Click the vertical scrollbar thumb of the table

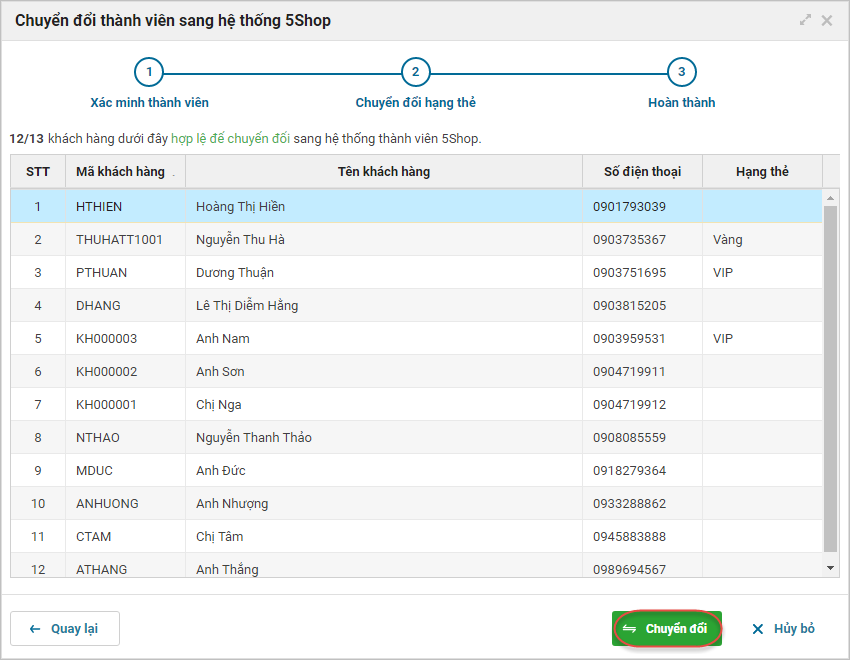[830, 378]
